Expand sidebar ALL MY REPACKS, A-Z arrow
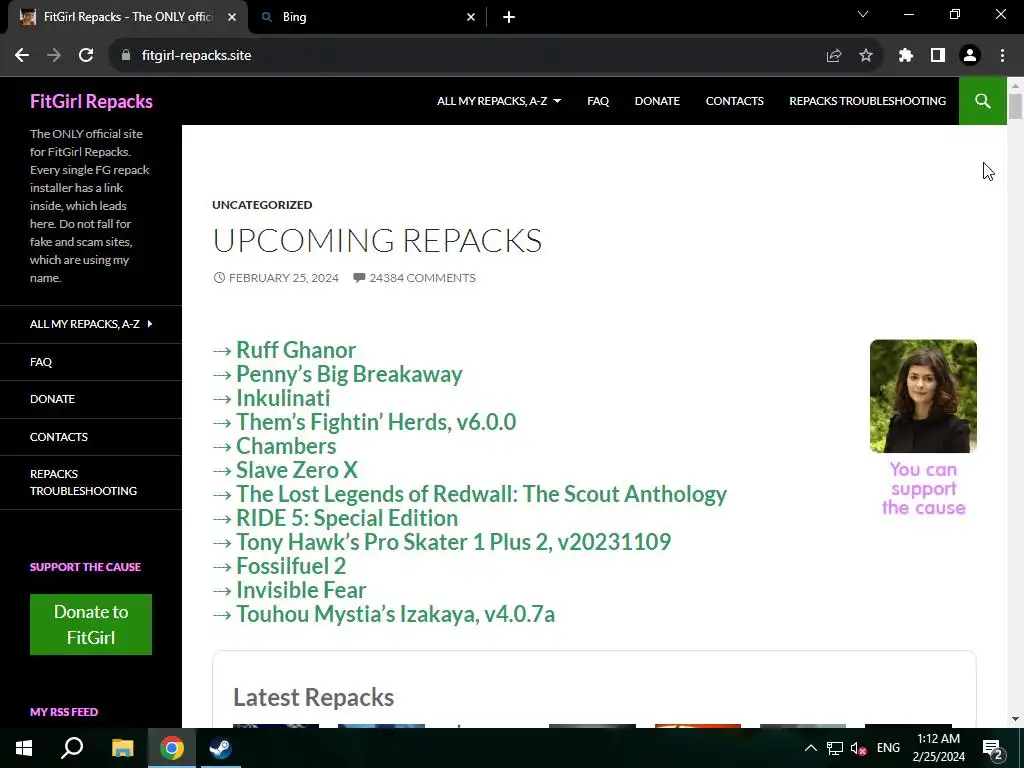 (x=150, y=323)
